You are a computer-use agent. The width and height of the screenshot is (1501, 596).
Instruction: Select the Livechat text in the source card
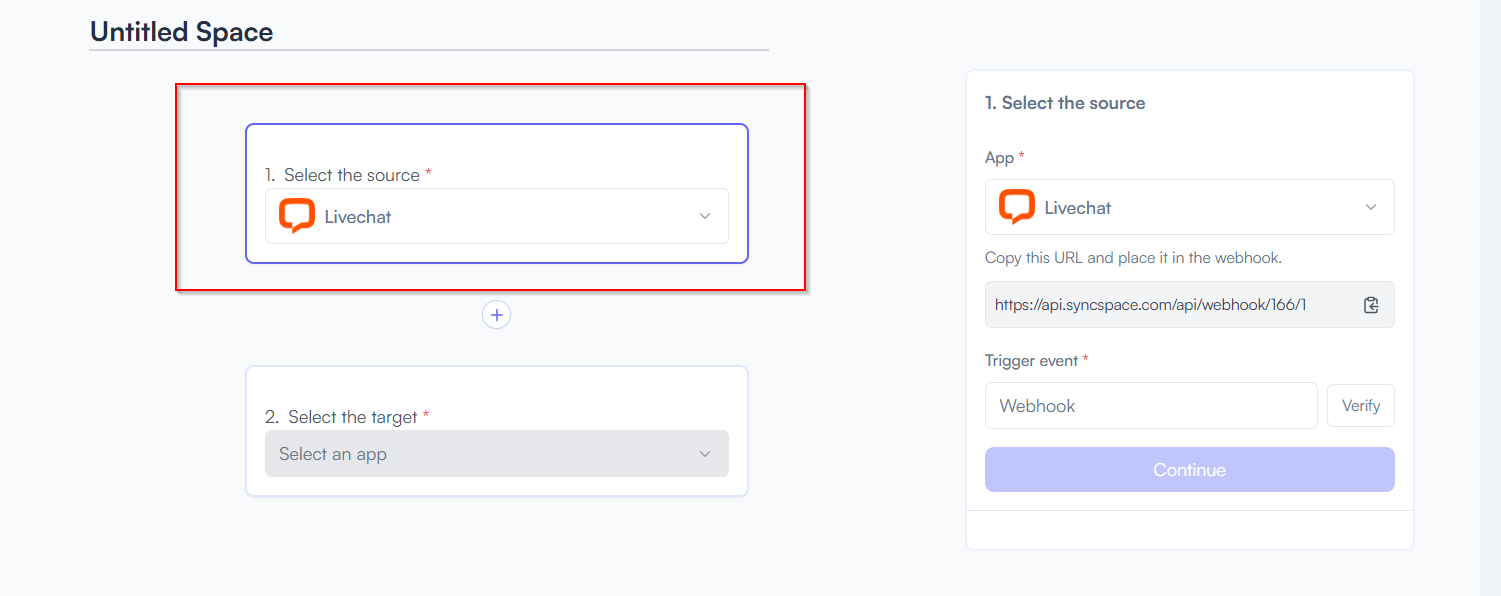[x=358, y=216]
